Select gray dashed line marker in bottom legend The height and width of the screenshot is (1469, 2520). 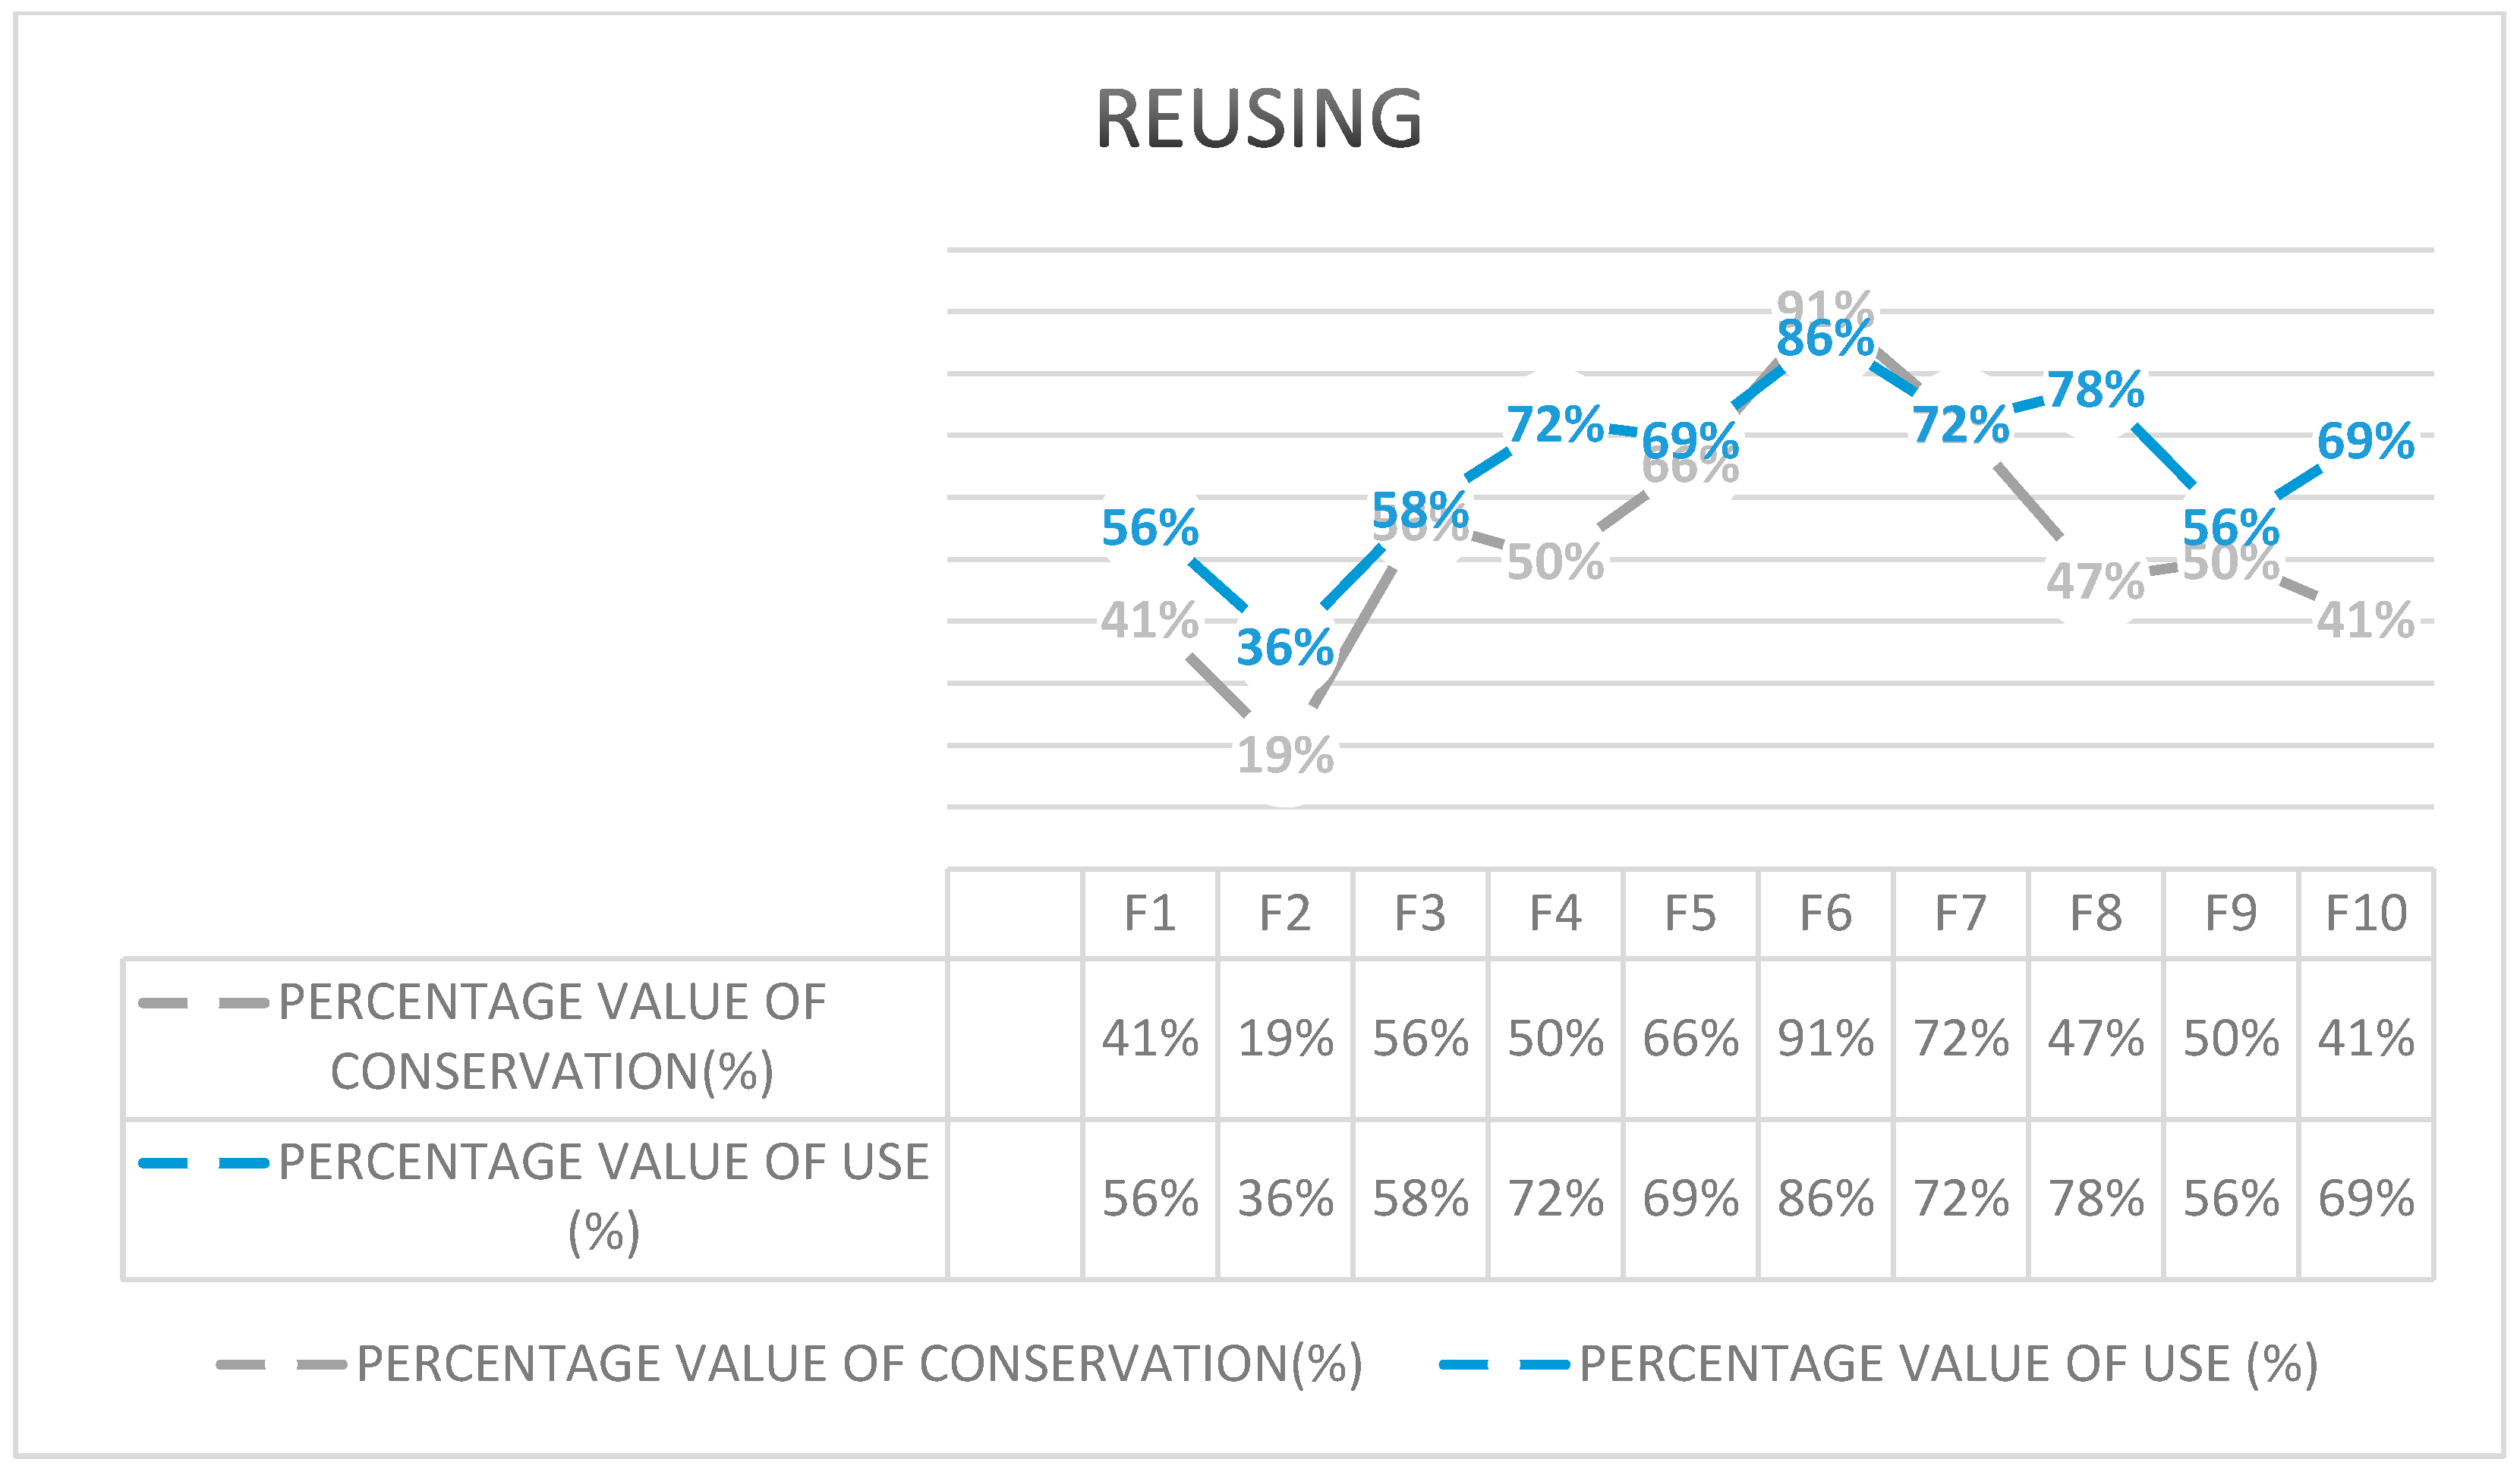tap(281, 1364)
